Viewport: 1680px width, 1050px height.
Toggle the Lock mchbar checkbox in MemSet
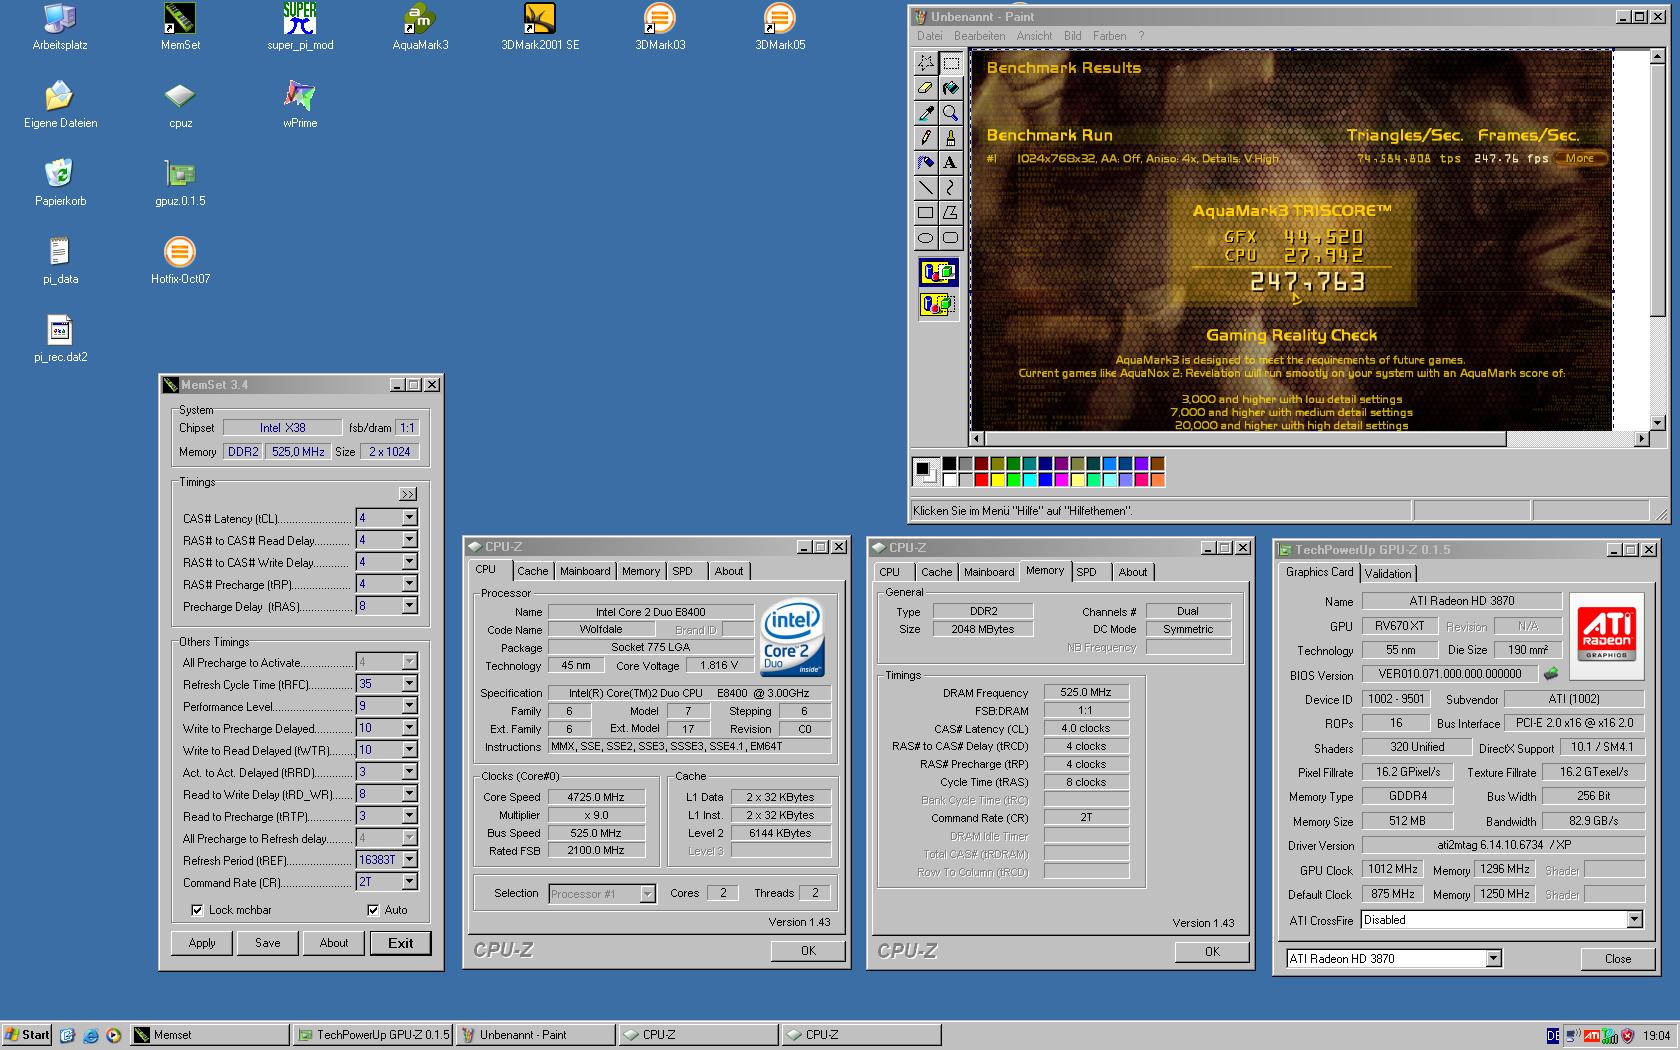click(x=197, y=910)
